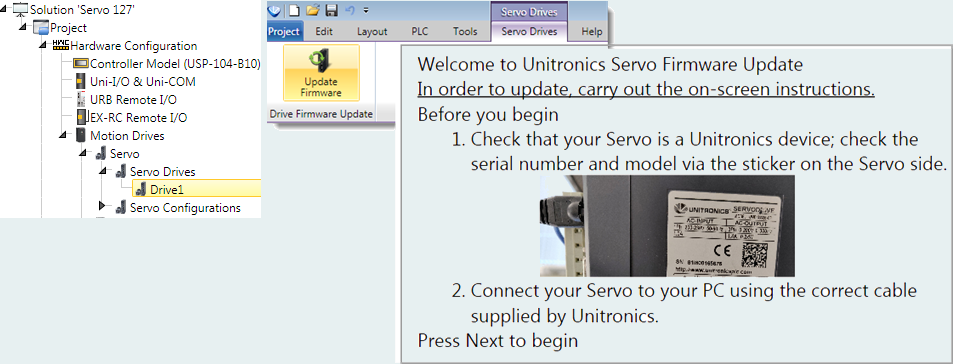The height and width of the screenshot is (364, 953).
Task: Switch to the PLC ribbon tab
Action: (x=419, y=32)
